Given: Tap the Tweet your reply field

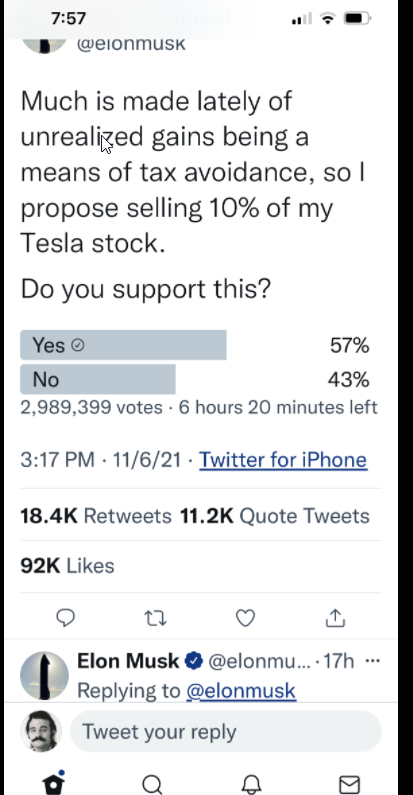Looking at the screenshot, I should click(226, 732).
